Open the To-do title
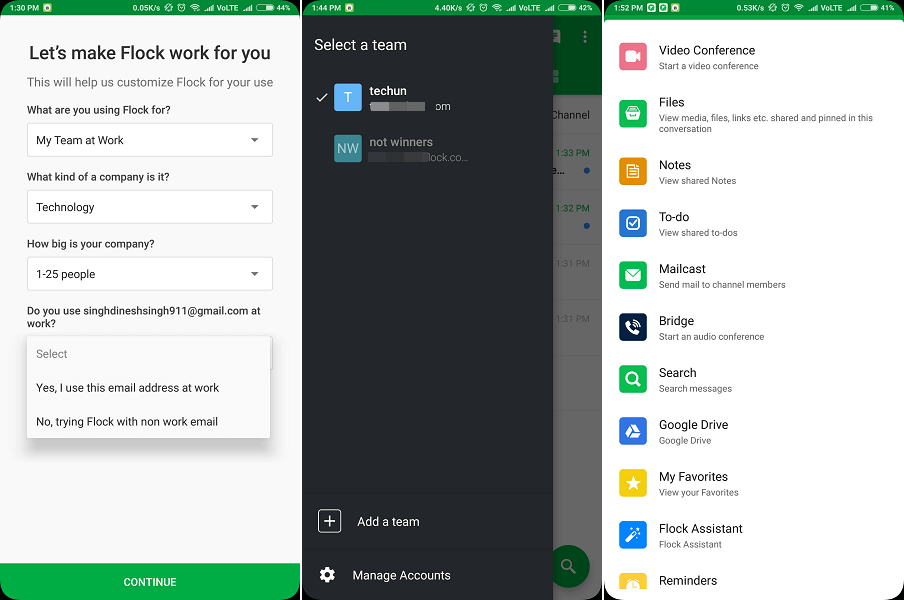 coord(674,217)
